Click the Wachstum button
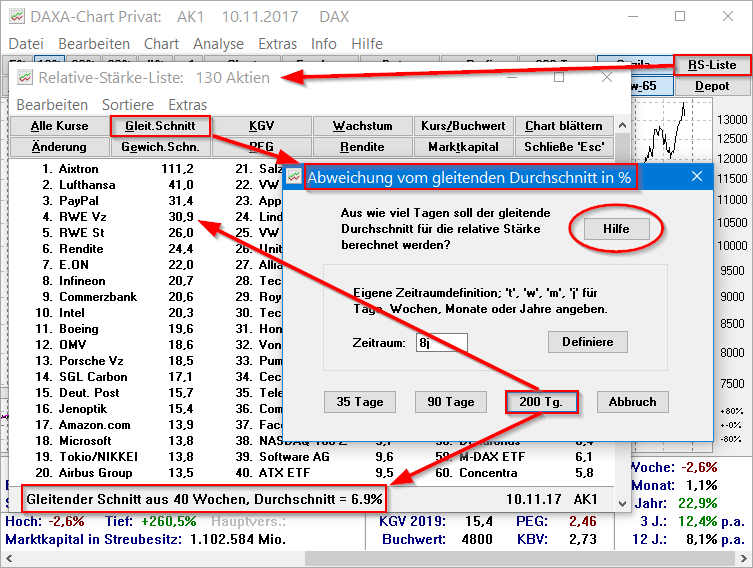 (362, 126)
